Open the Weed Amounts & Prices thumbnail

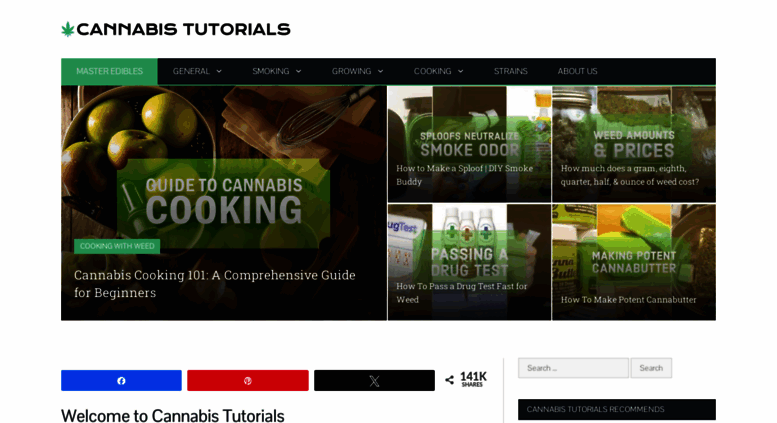point(634,143)
